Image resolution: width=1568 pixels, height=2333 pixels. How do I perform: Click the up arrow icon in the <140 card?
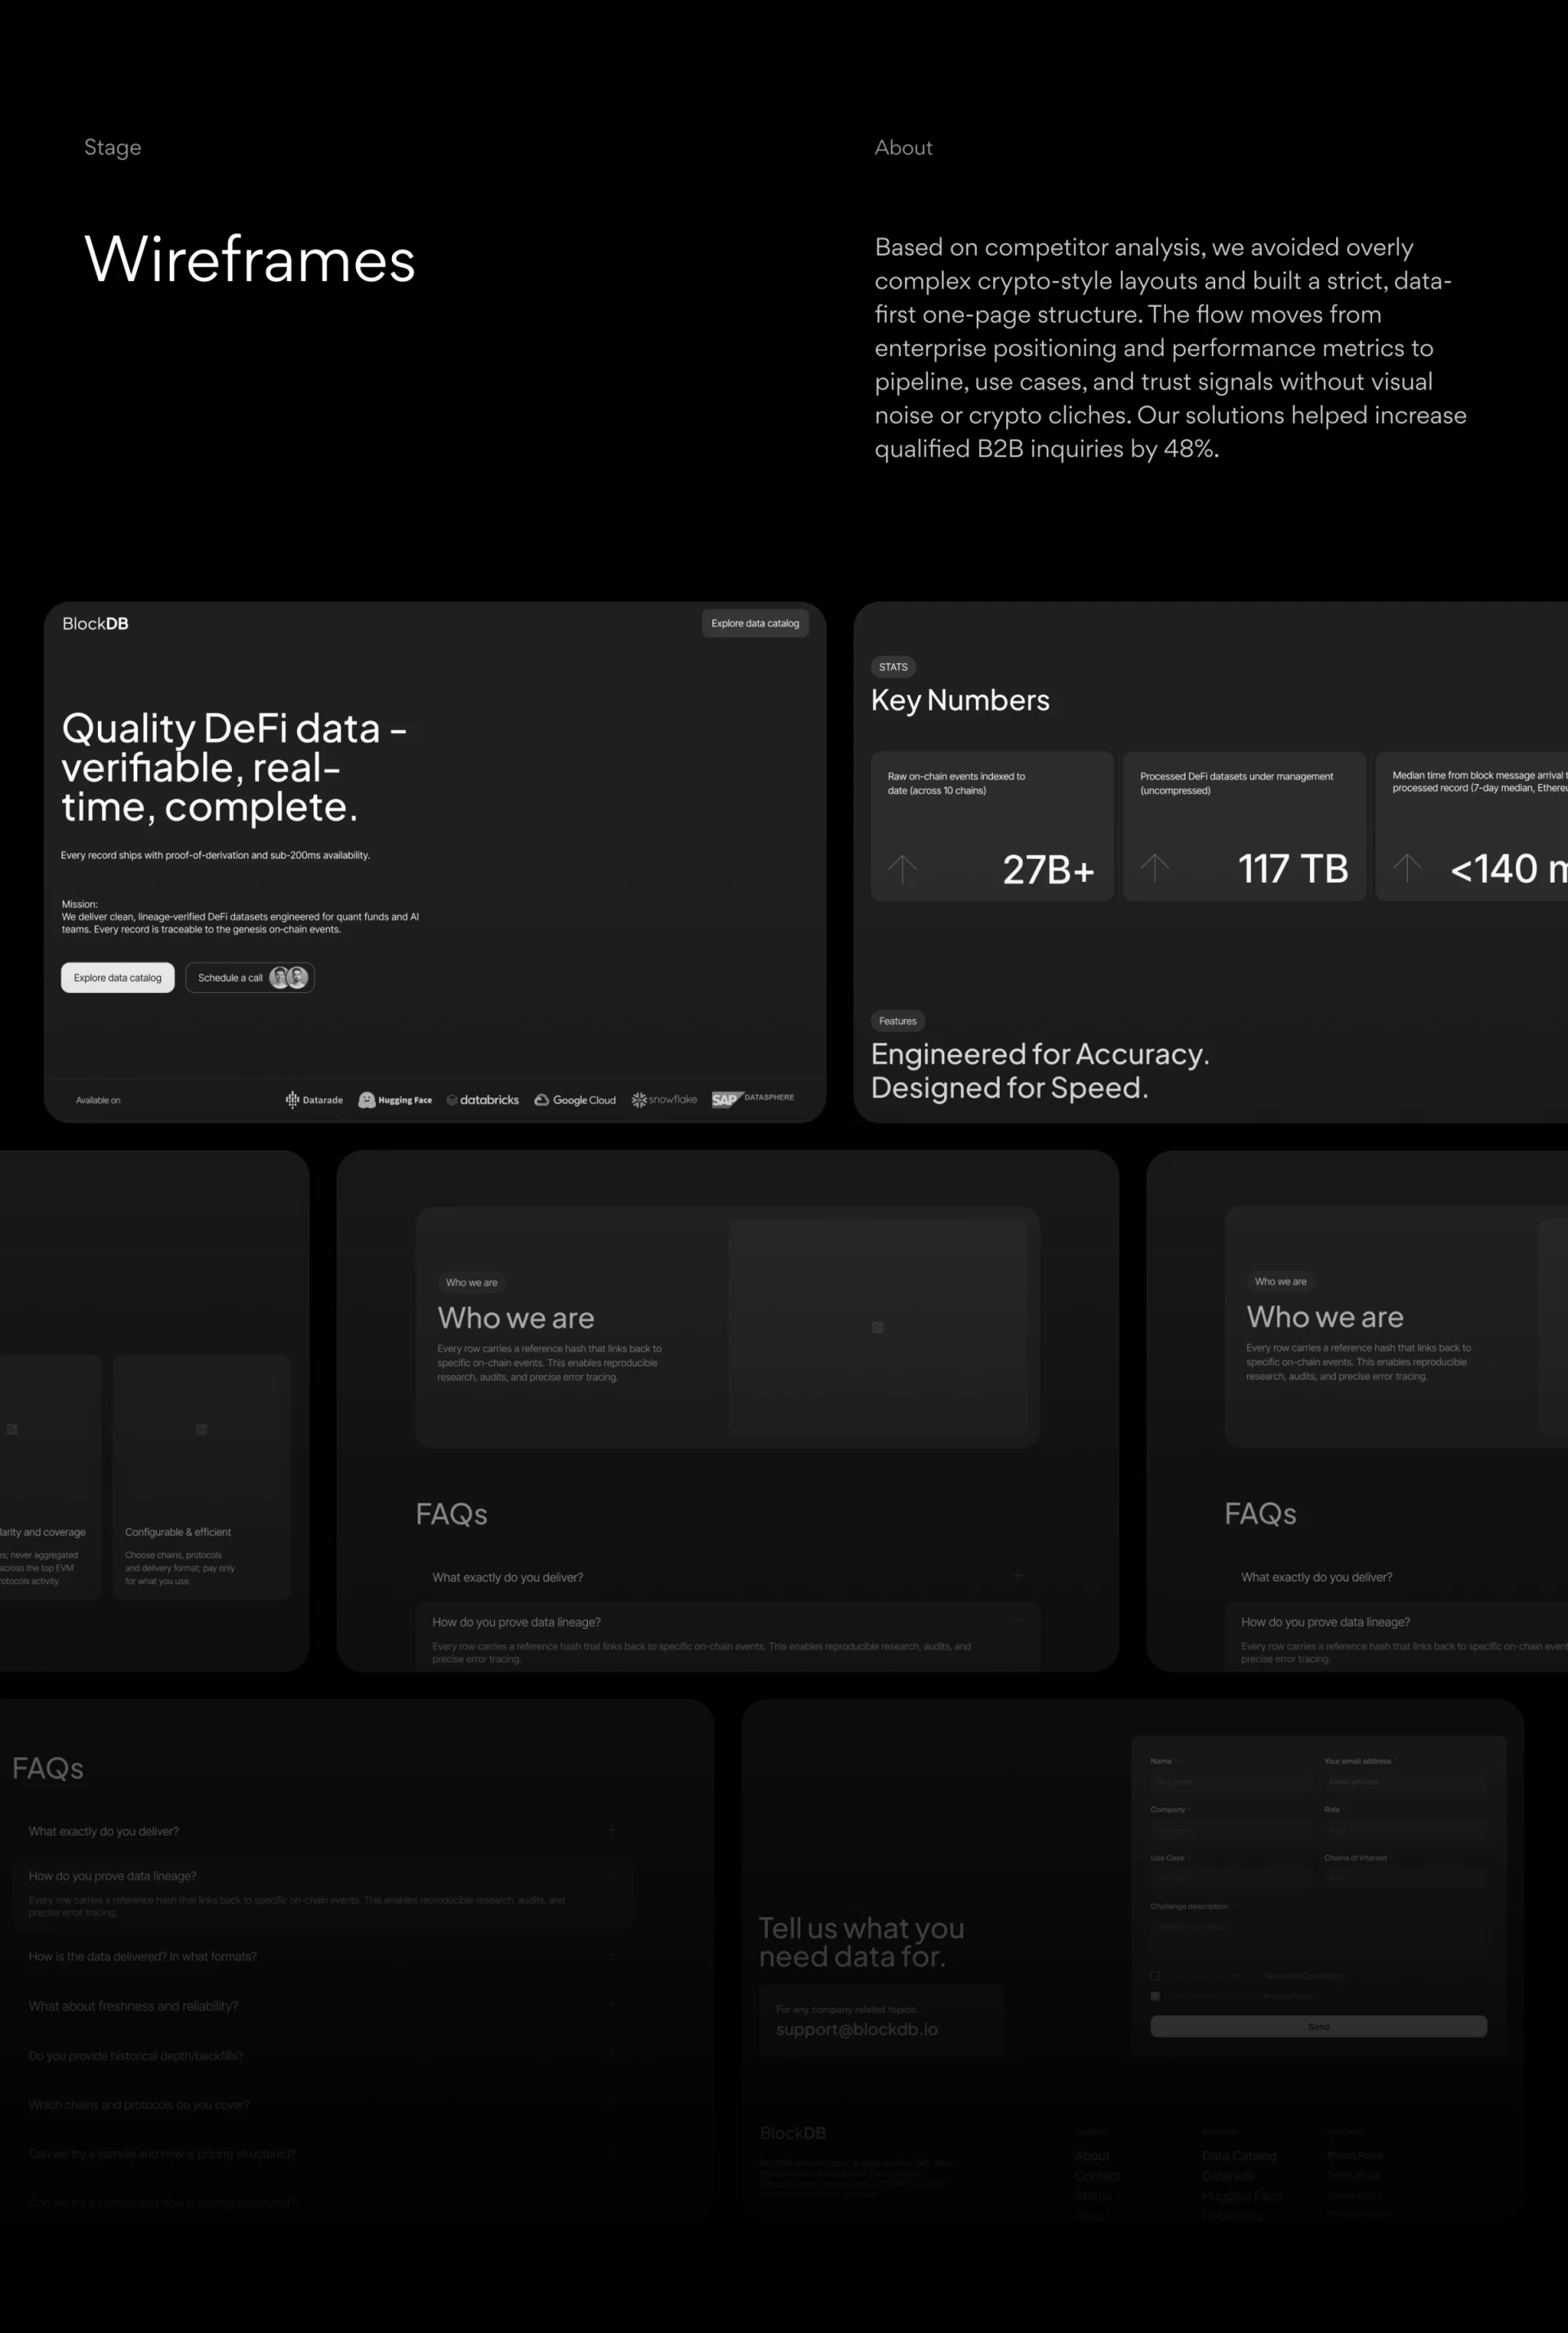pos(1407,868)
